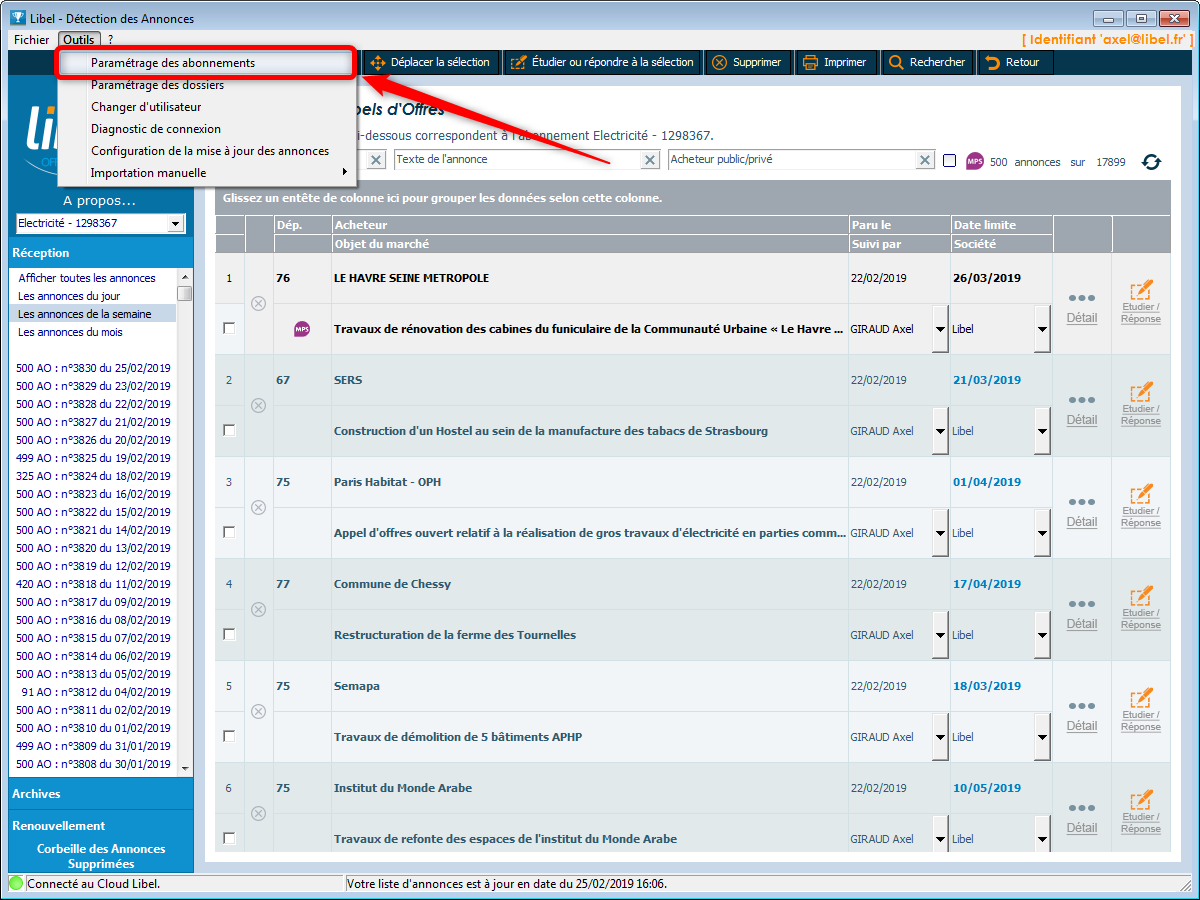Click Etudier / Réponse for LE HAVRE row

pos(1141,303)
